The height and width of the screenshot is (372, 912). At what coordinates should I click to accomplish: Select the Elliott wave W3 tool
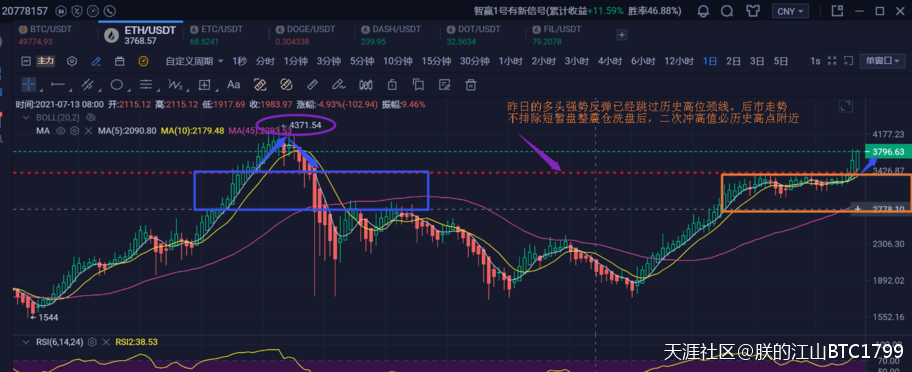(x=175, y=85)
